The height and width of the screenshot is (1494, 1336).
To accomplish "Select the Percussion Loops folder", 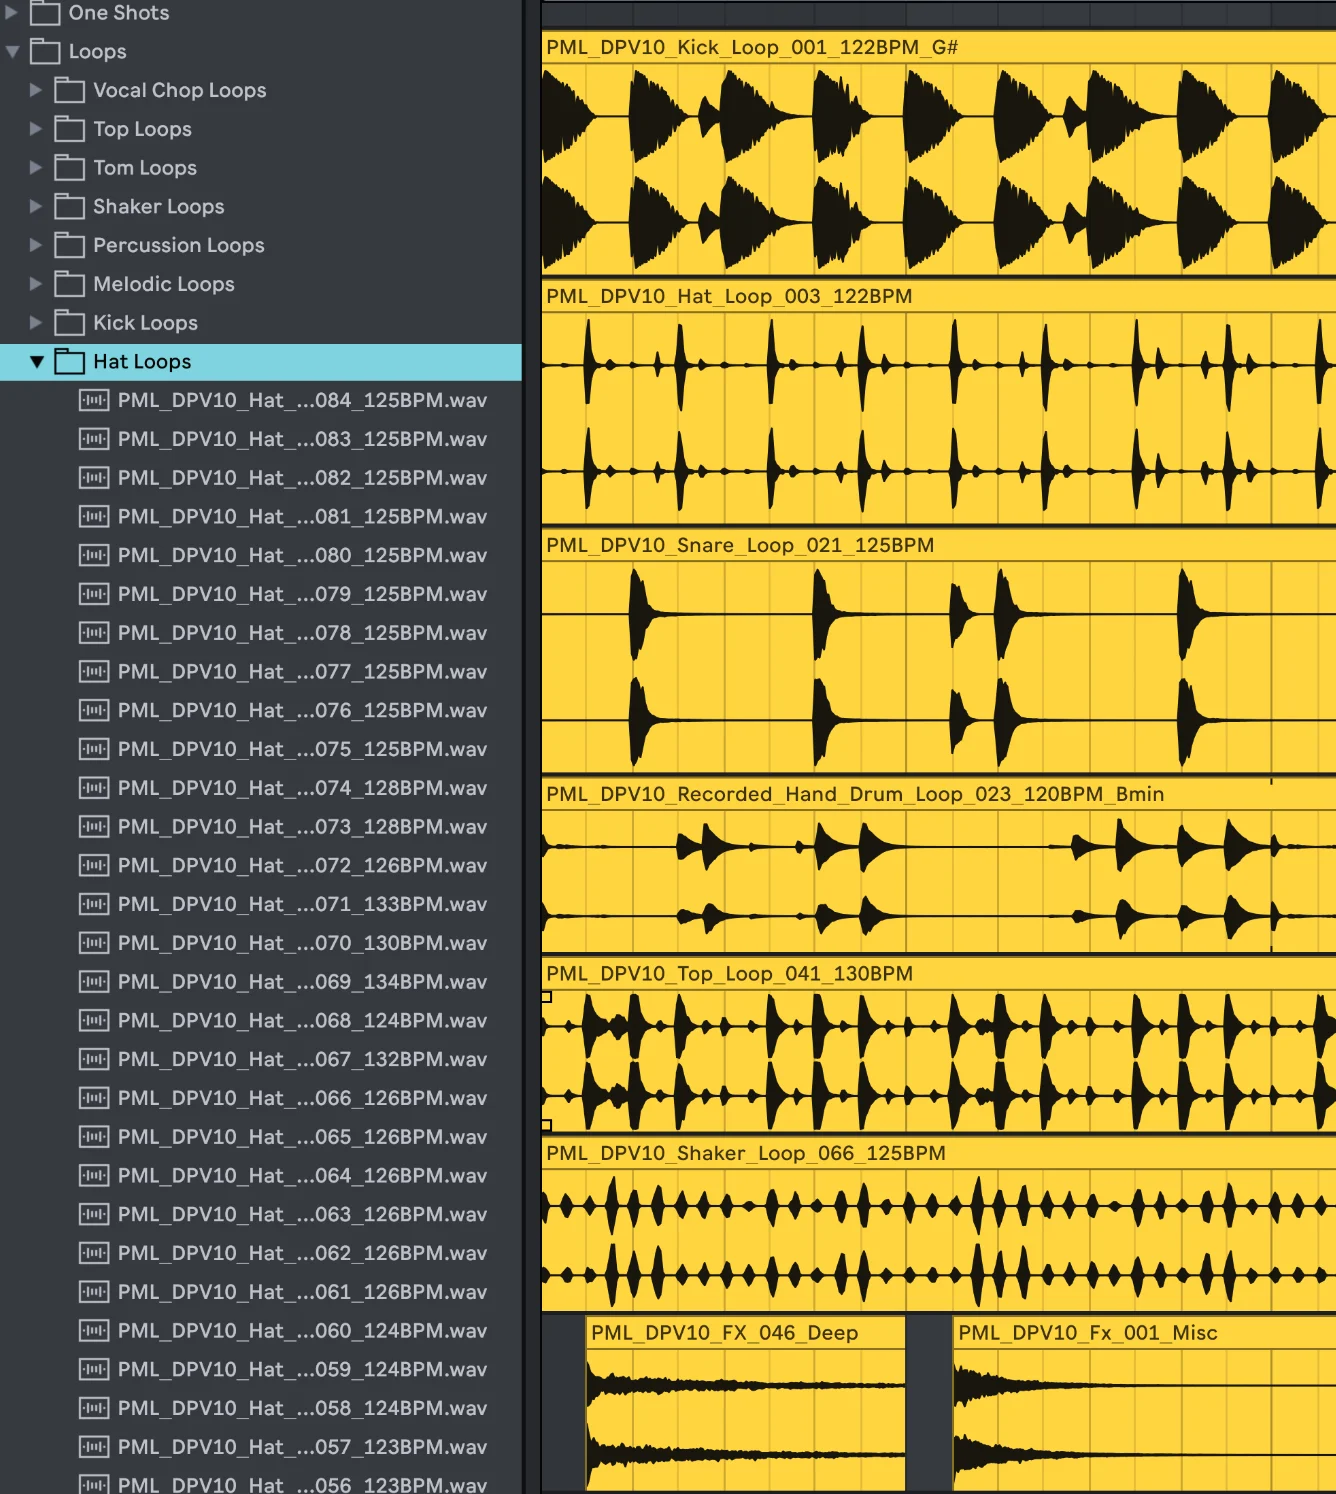I will (178, 246).
